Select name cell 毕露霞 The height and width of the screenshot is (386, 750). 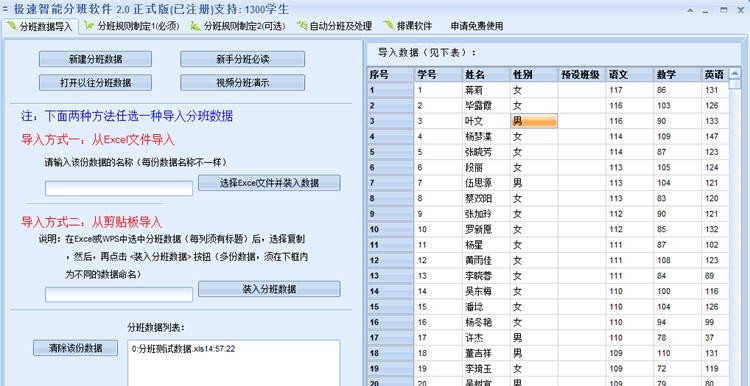(486, 105)
